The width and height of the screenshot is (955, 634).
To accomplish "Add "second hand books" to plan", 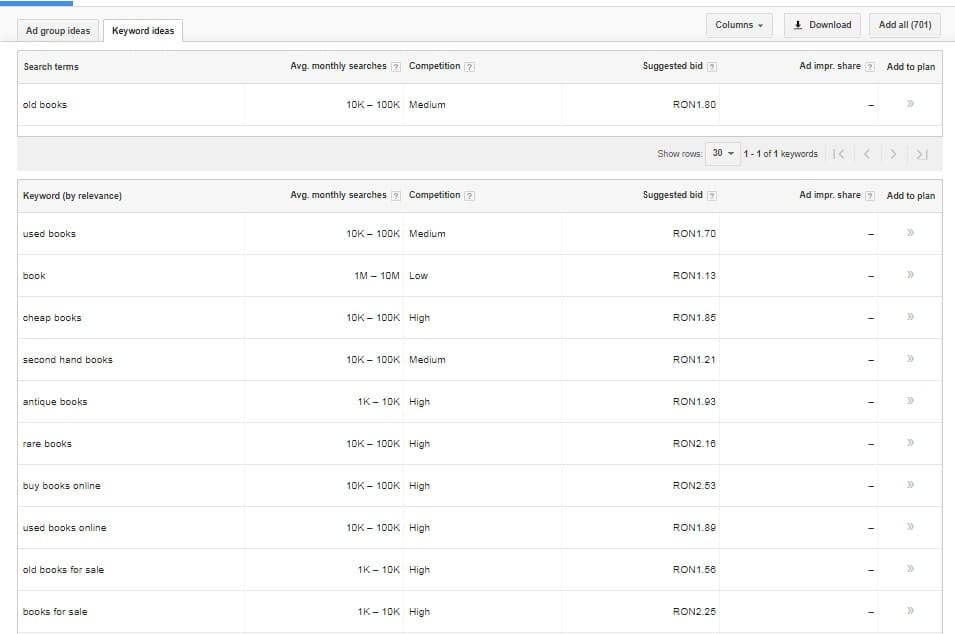I will pyautogui.click(x=910, y=359).
